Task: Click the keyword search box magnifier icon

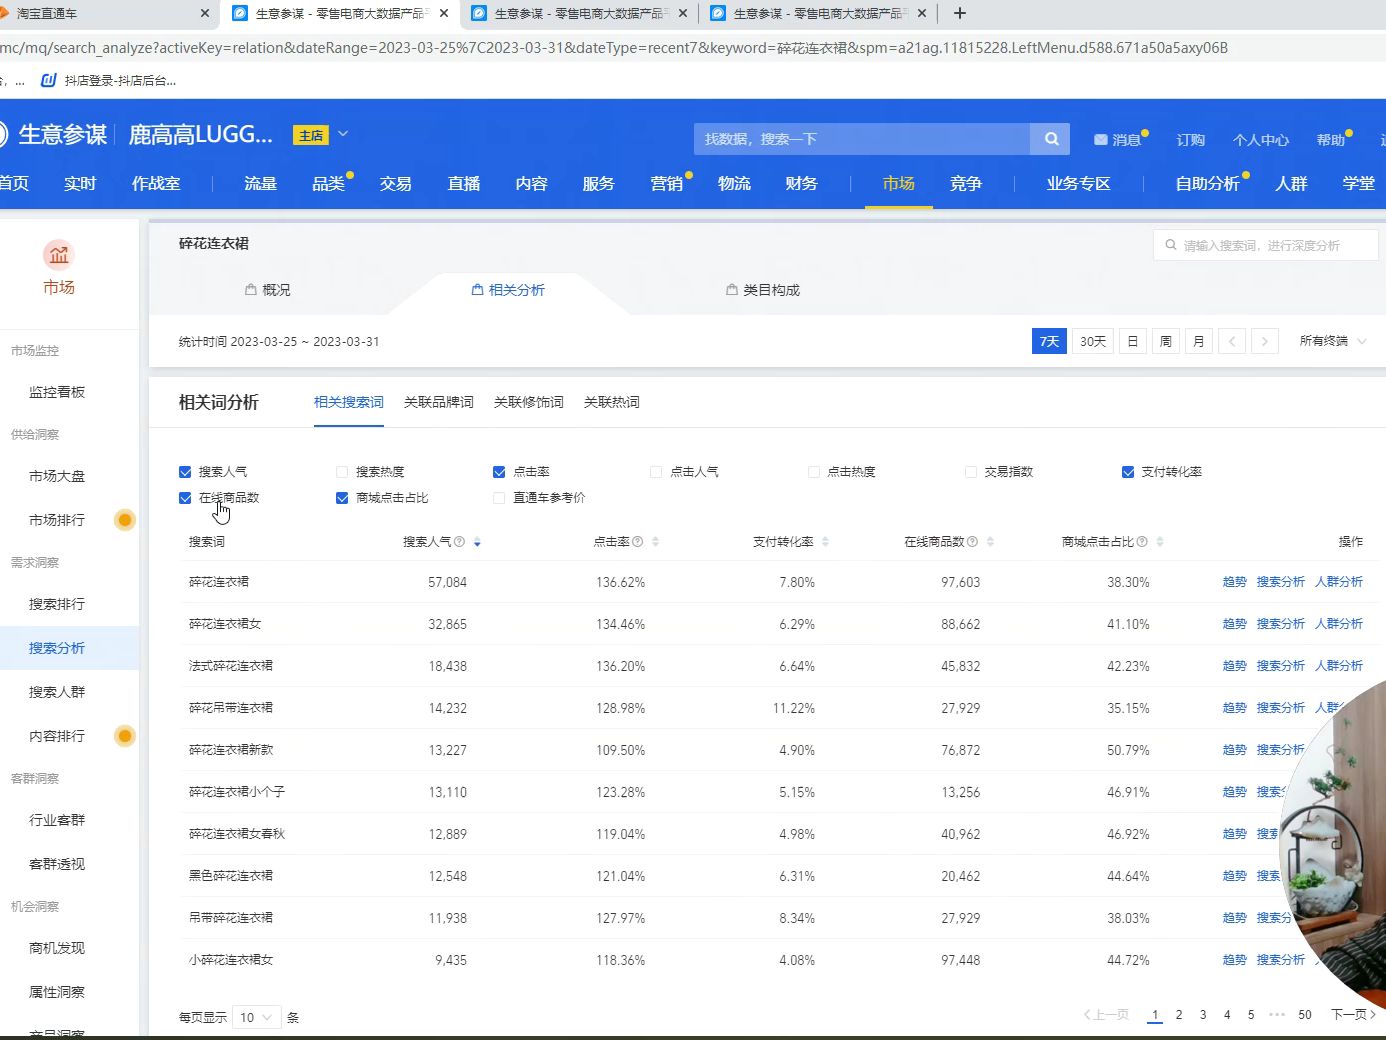Action: coord(1171,245)
